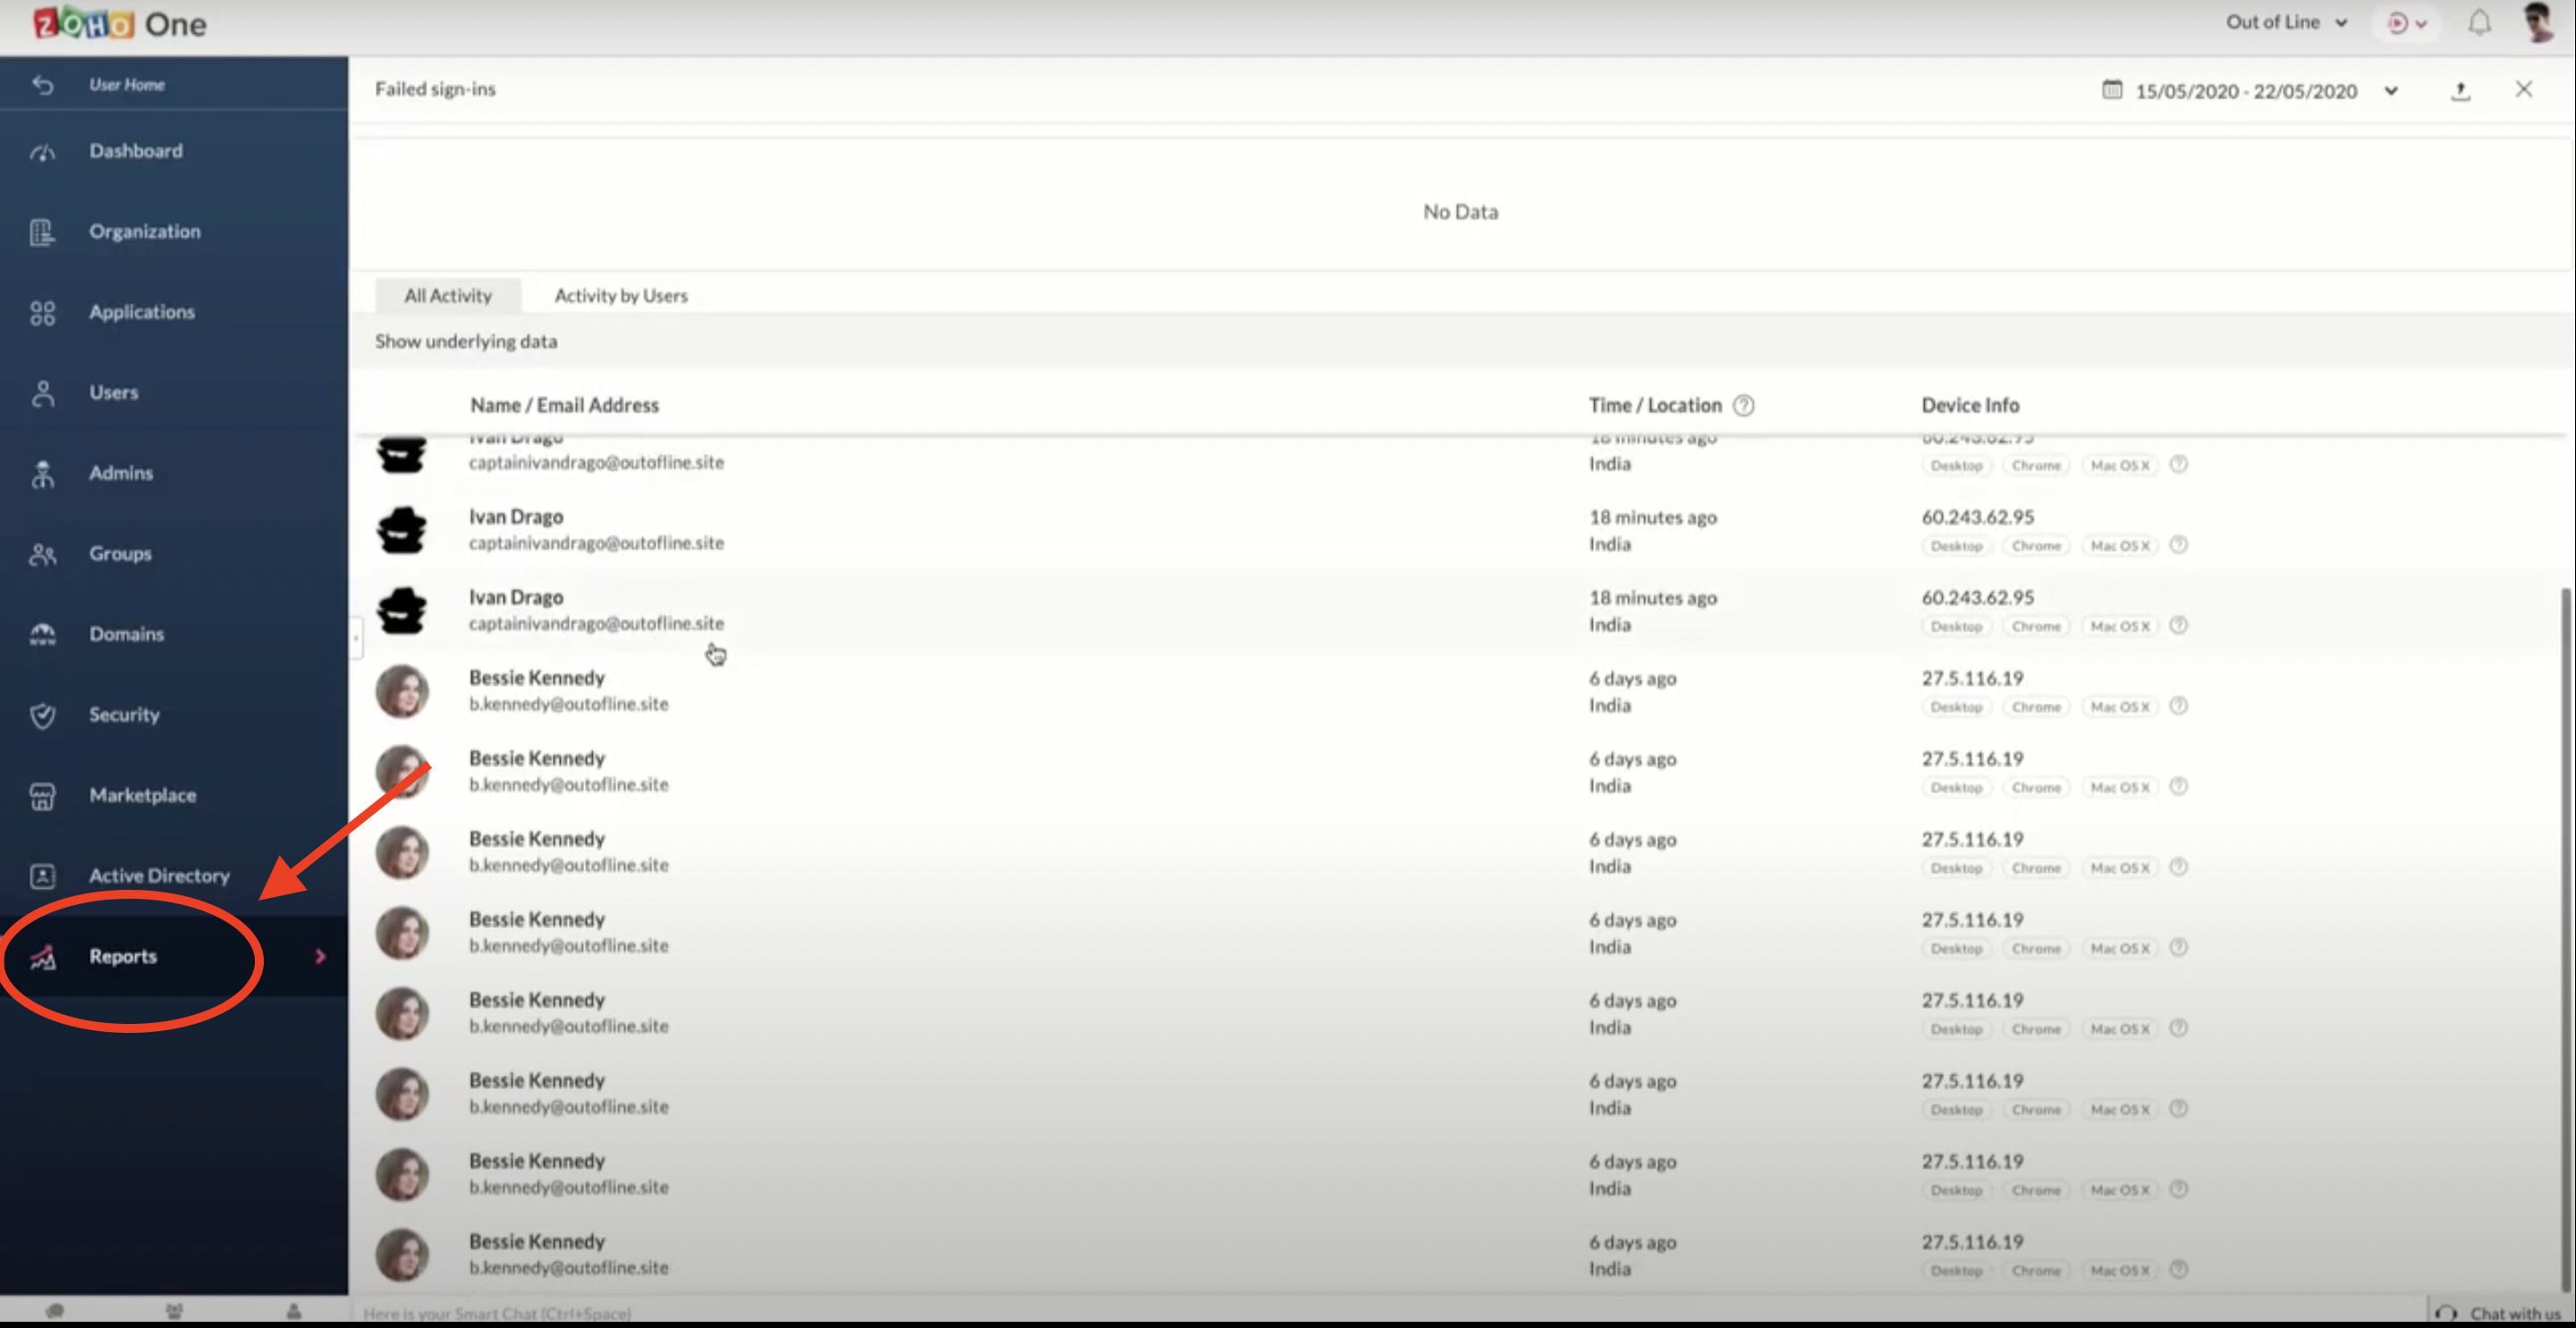Click the contacts group icon in bottom bar
The height and width of the screenshot is (1328, 2576).
click(x=174, y=1311)
